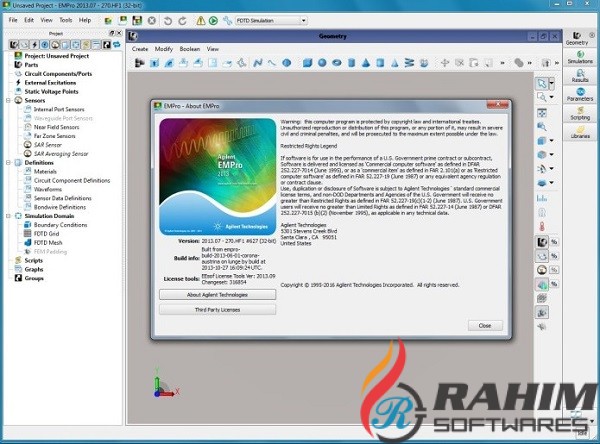600x444 pixels.
Task: Create a Cone primitive in Geometry toolbar
Action: click(x=366, y=62)
